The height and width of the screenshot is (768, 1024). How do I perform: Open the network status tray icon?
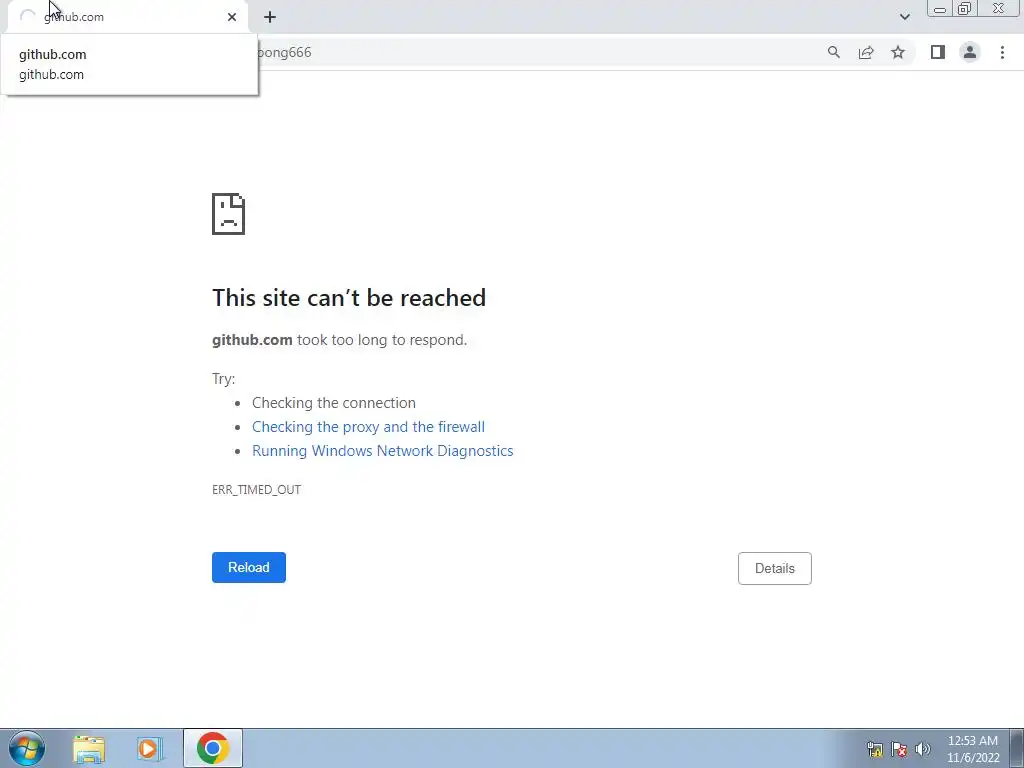(x=875, y=749)
